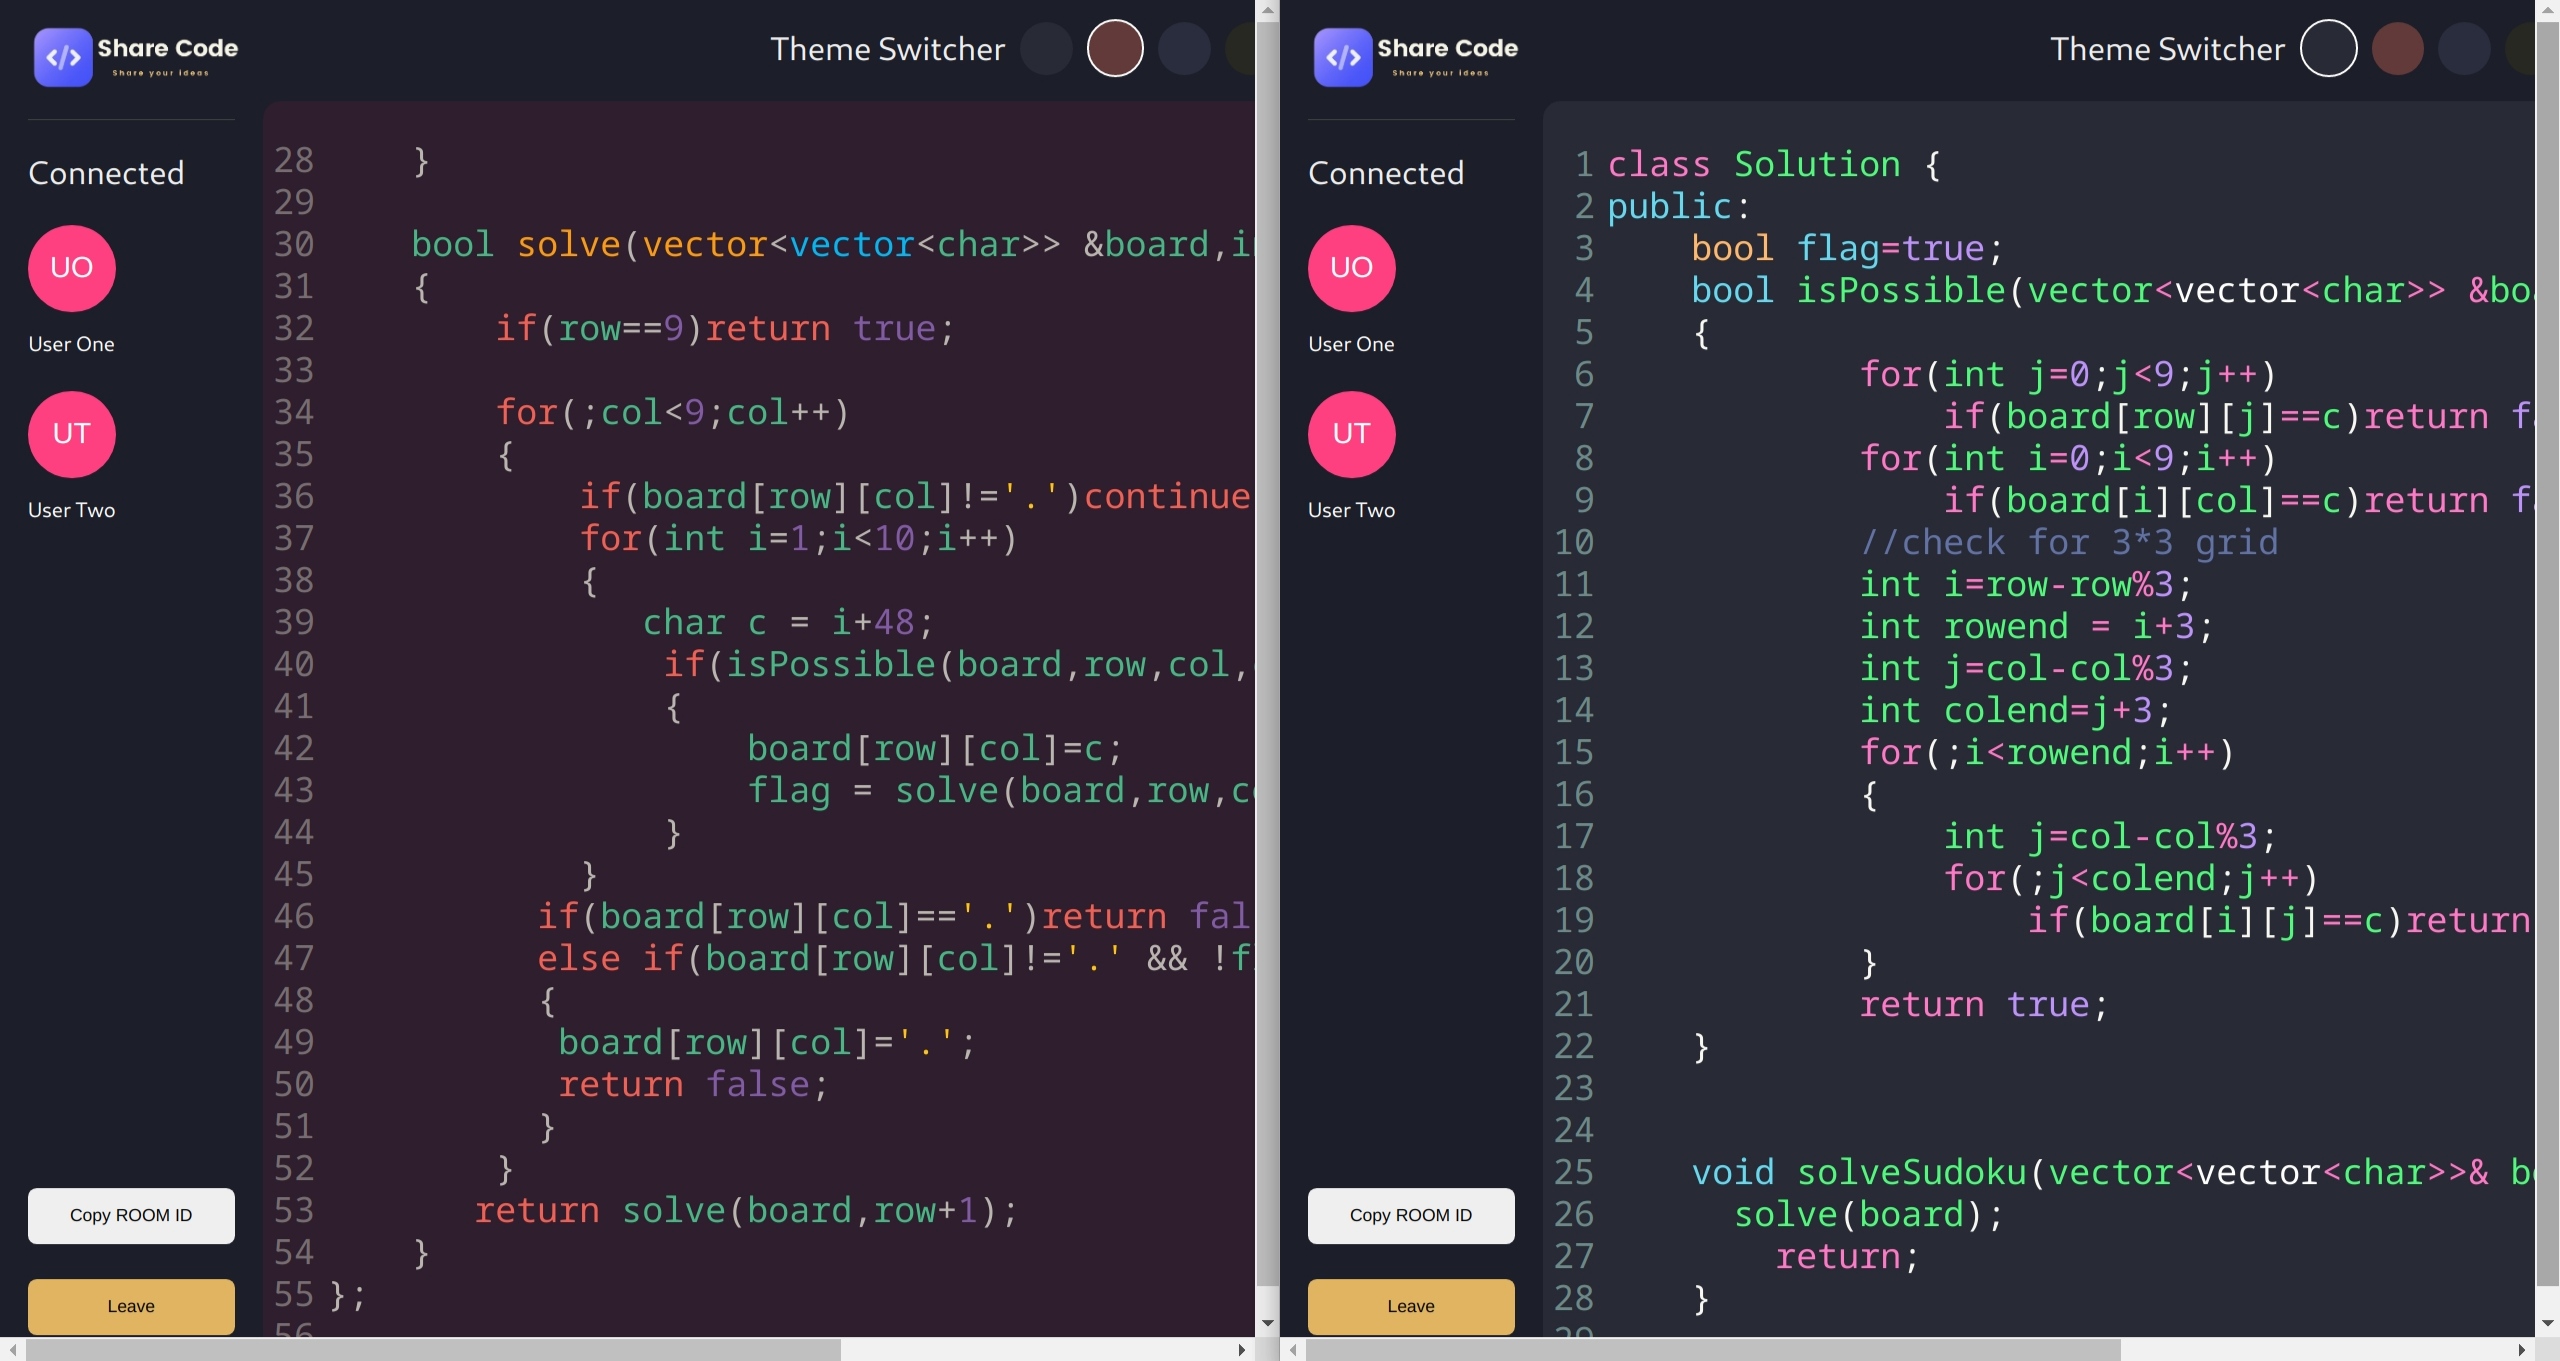Image resolution: width=2560 pixels, height=1361 pixels.
Task: Click the Share Code logo in the left panel
Action: (137, 57)
